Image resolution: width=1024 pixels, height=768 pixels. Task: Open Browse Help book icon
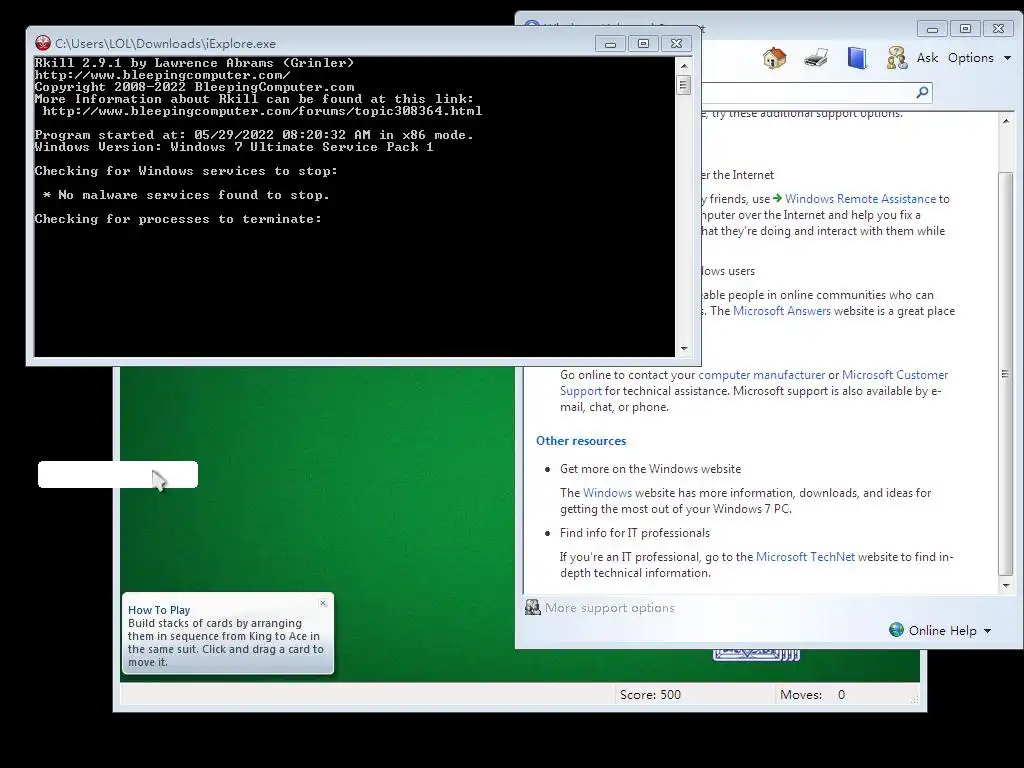click(x=857, y=58)
